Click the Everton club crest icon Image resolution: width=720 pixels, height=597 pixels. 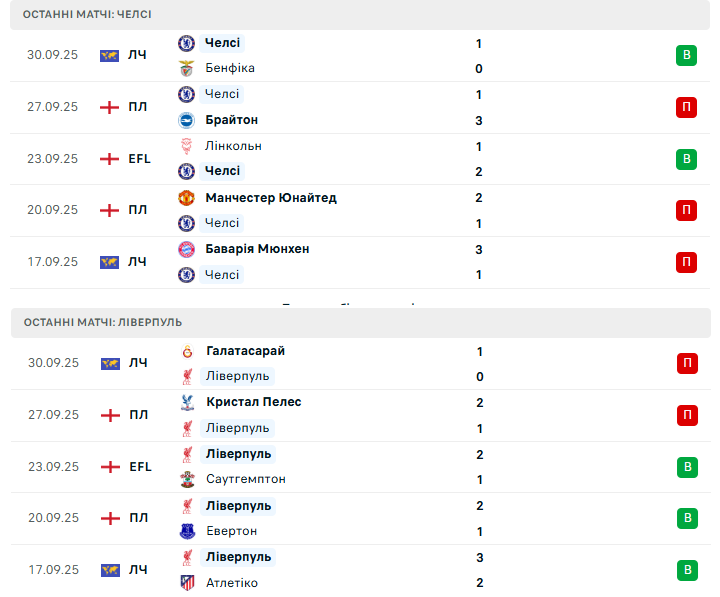186,531
